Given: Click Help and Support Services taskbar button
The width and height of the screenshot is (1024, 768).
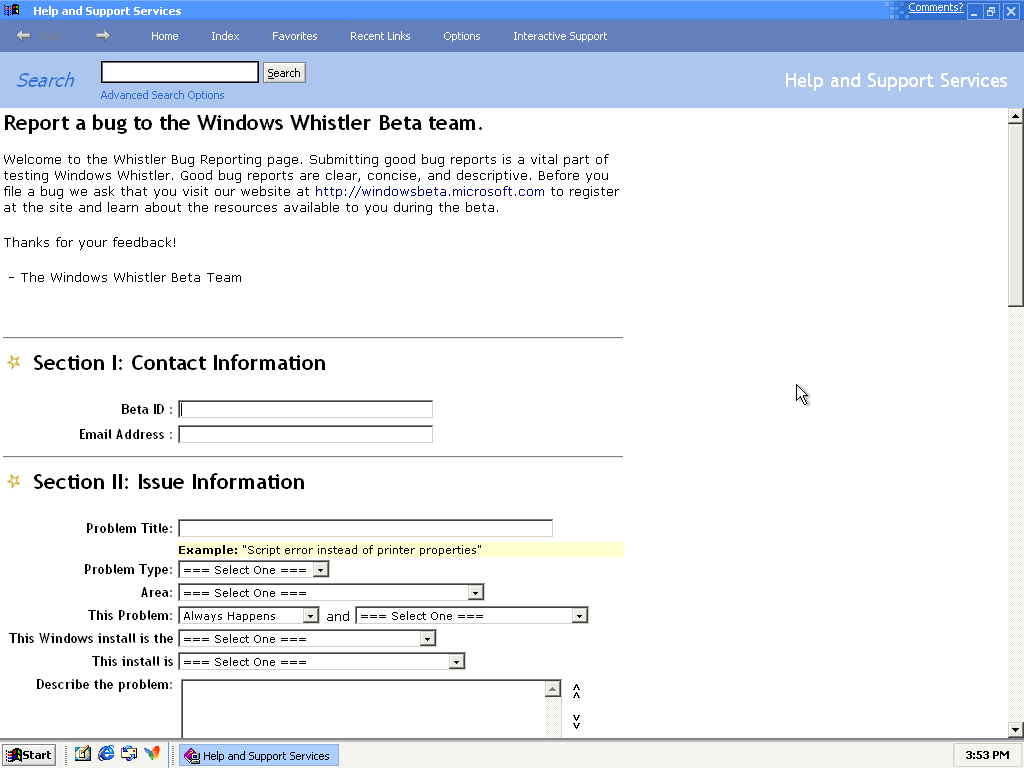Looking at the screenshot, I should (x=259, y=756).
